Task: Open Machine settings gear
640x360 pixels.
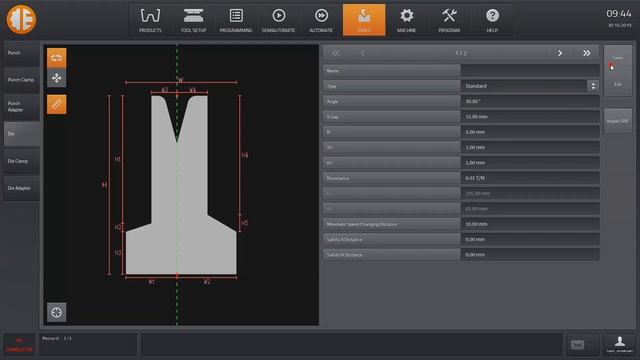Action: 407,20
